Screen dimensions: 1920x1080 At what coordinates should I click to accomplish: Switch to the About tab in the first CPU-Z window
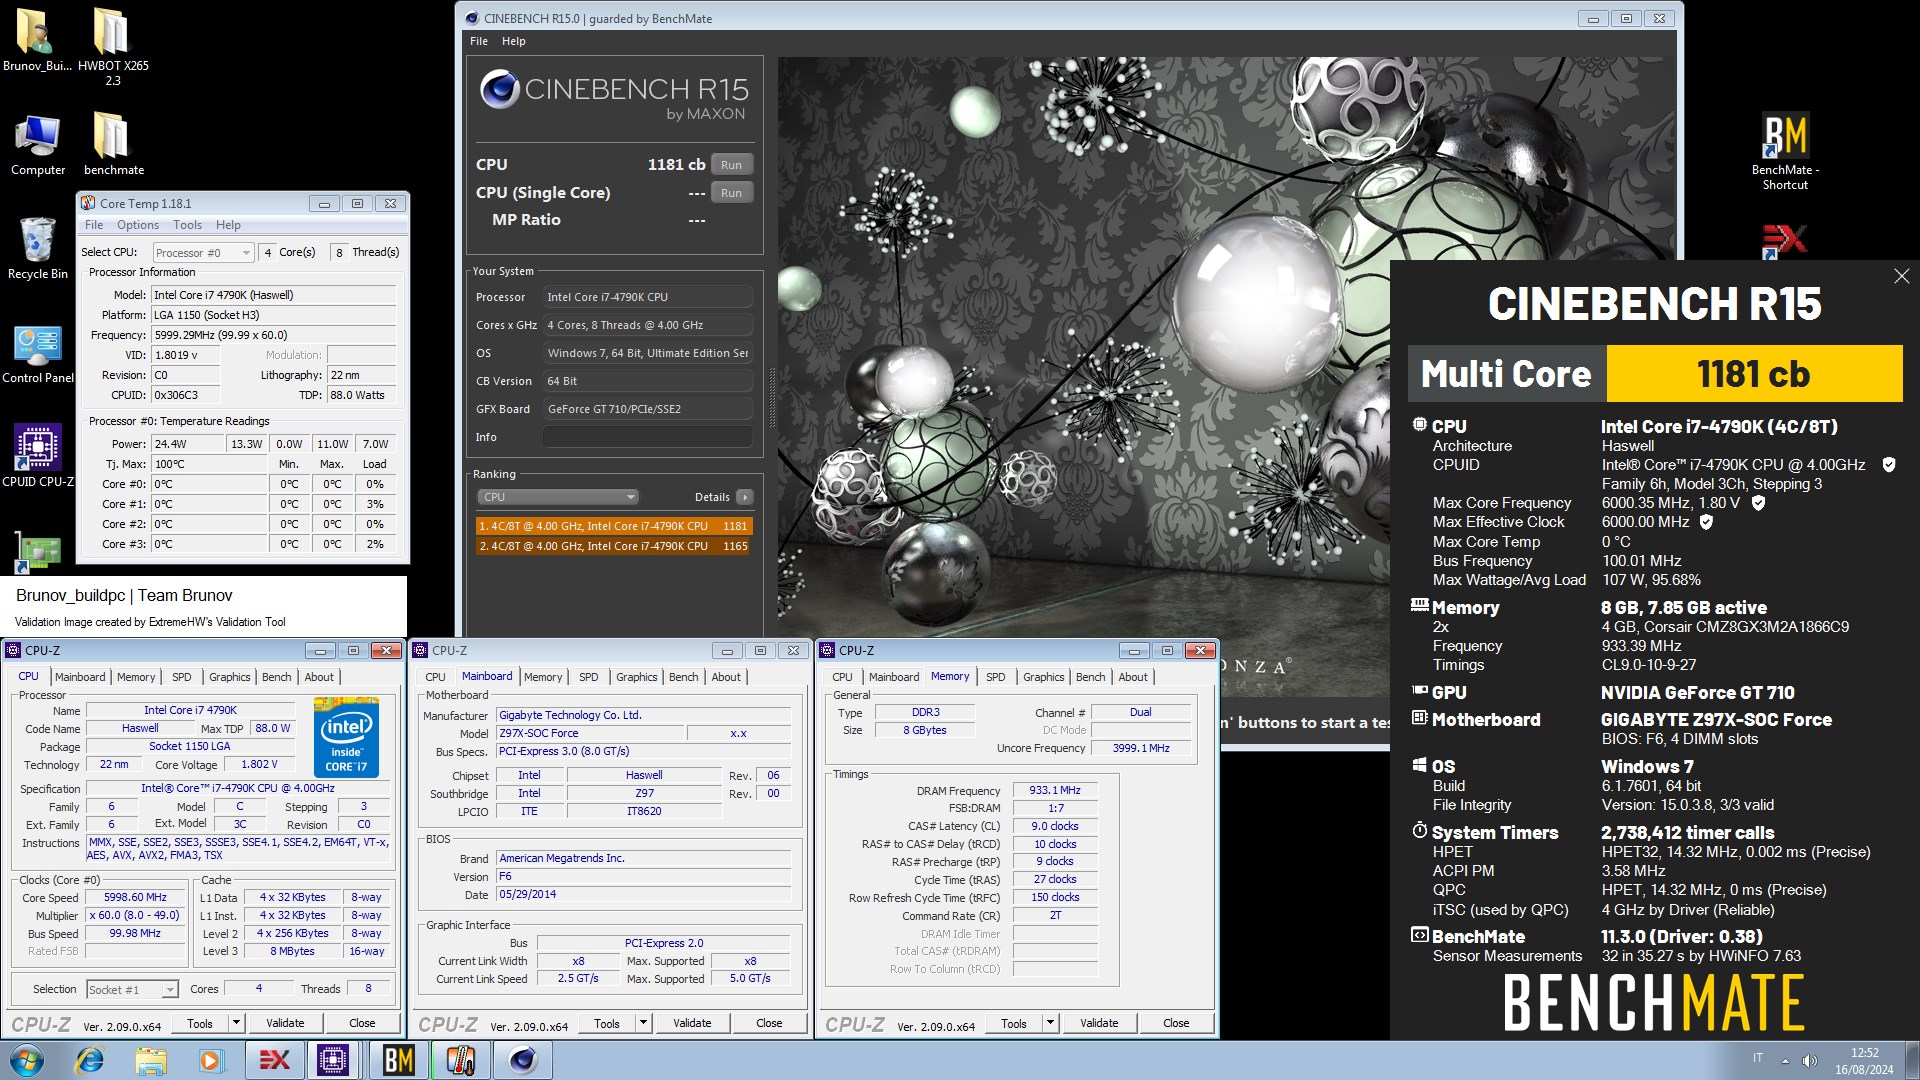[x=319, y=677]
